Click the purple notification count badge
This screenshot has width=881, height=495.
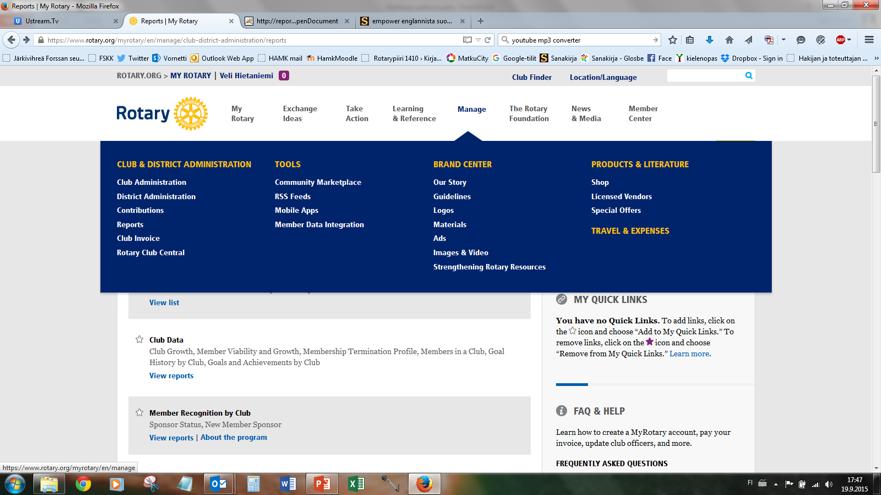(284, 75)
